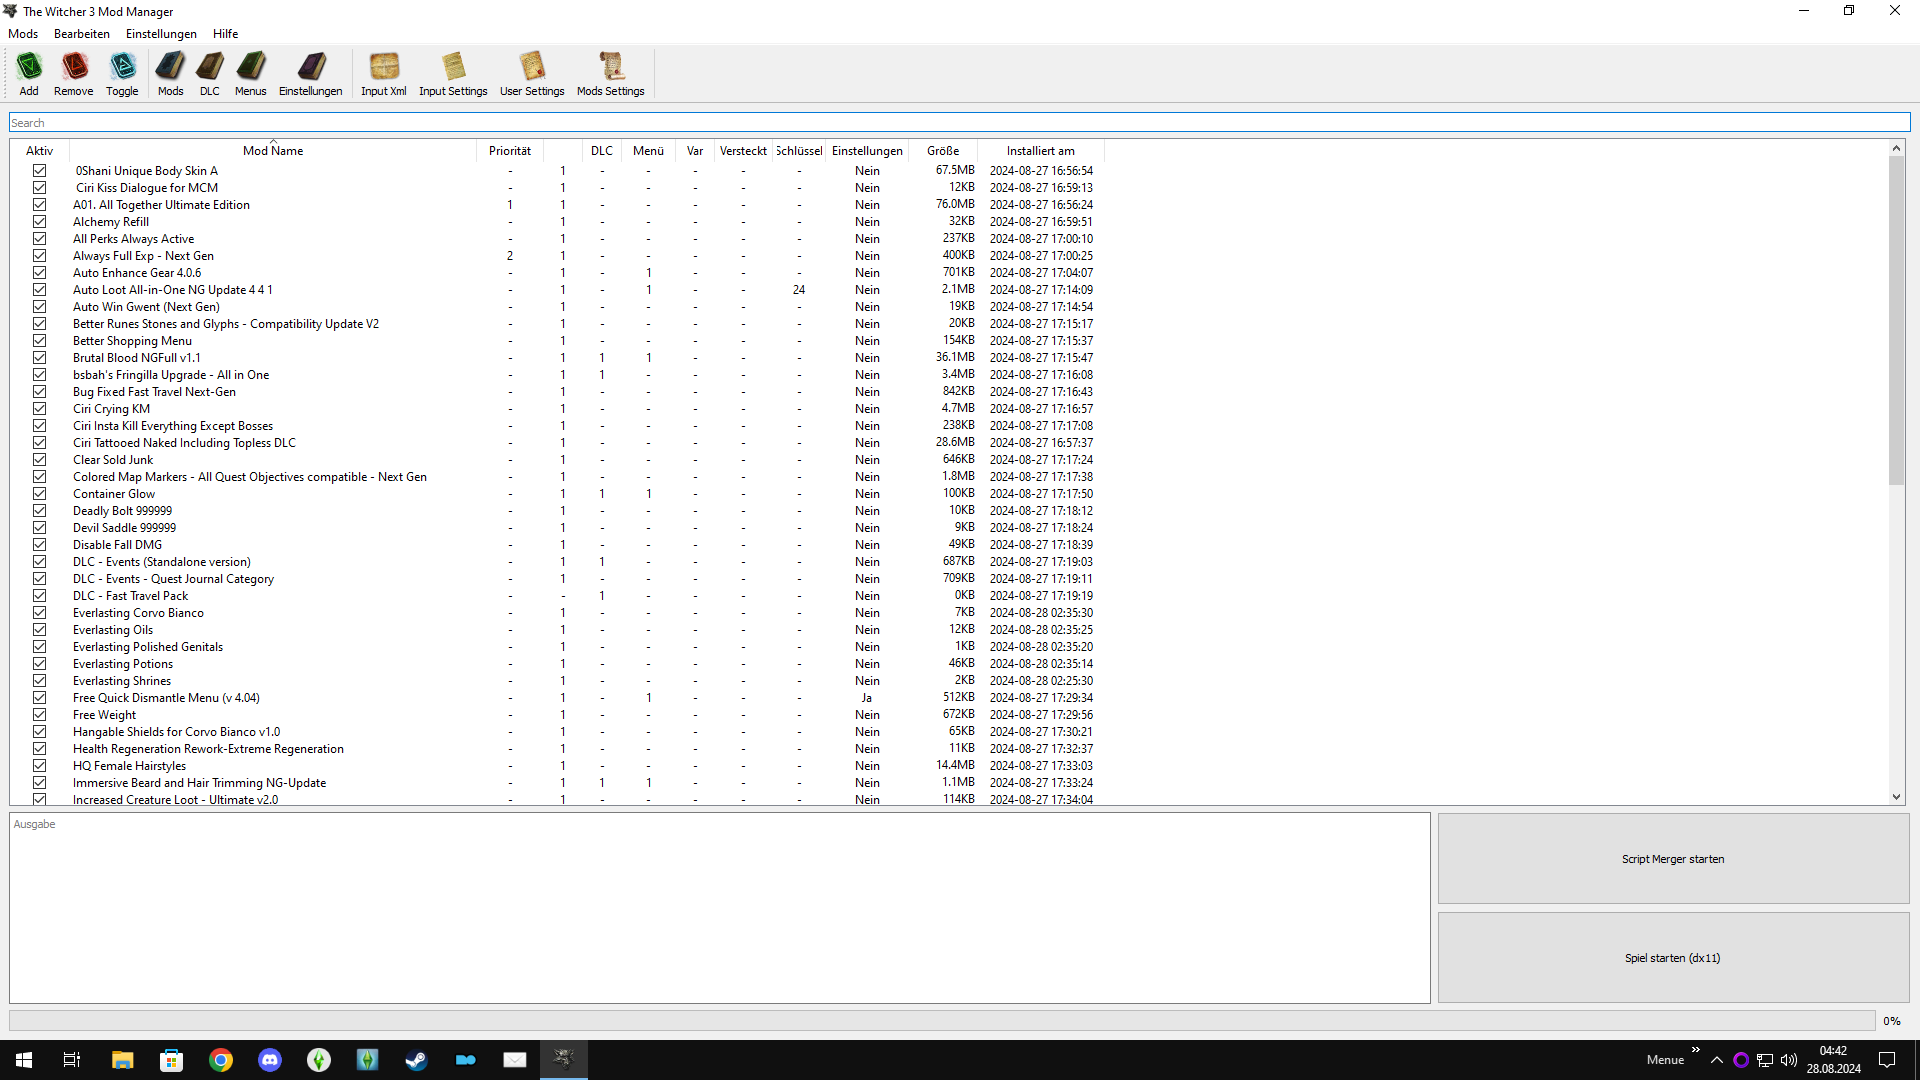Sort mods by Aktiv column header
This screenshot has height=1080, width=1920.
pos(40,151)
